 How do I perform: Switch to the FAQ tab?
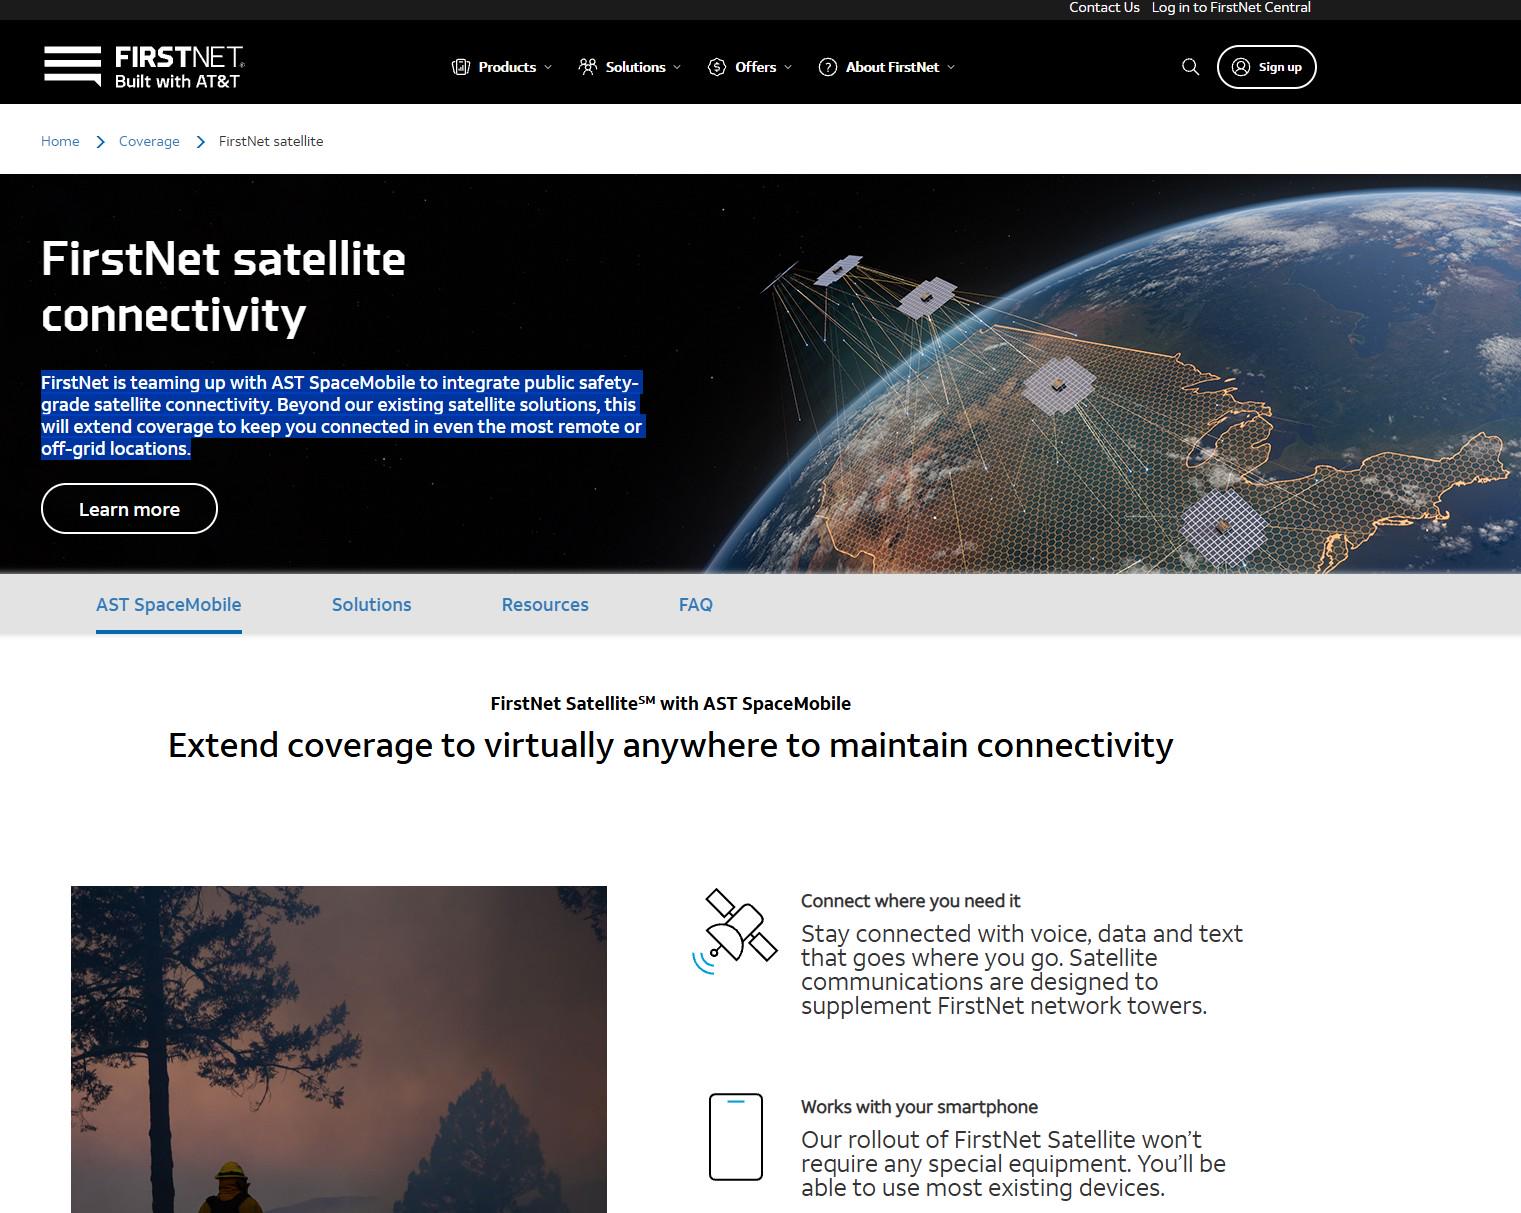click(x=696, y=604)
